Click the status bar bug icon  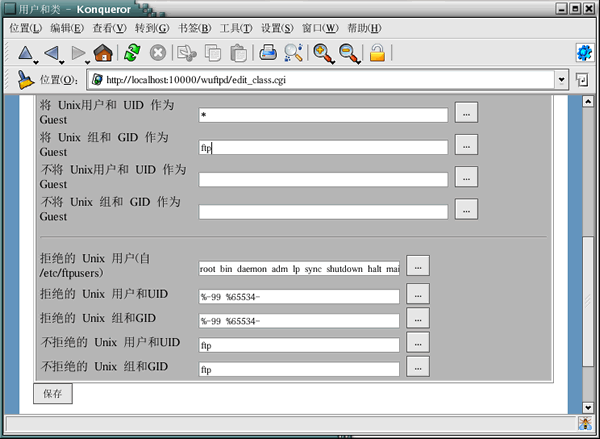[x=585, y=423]
